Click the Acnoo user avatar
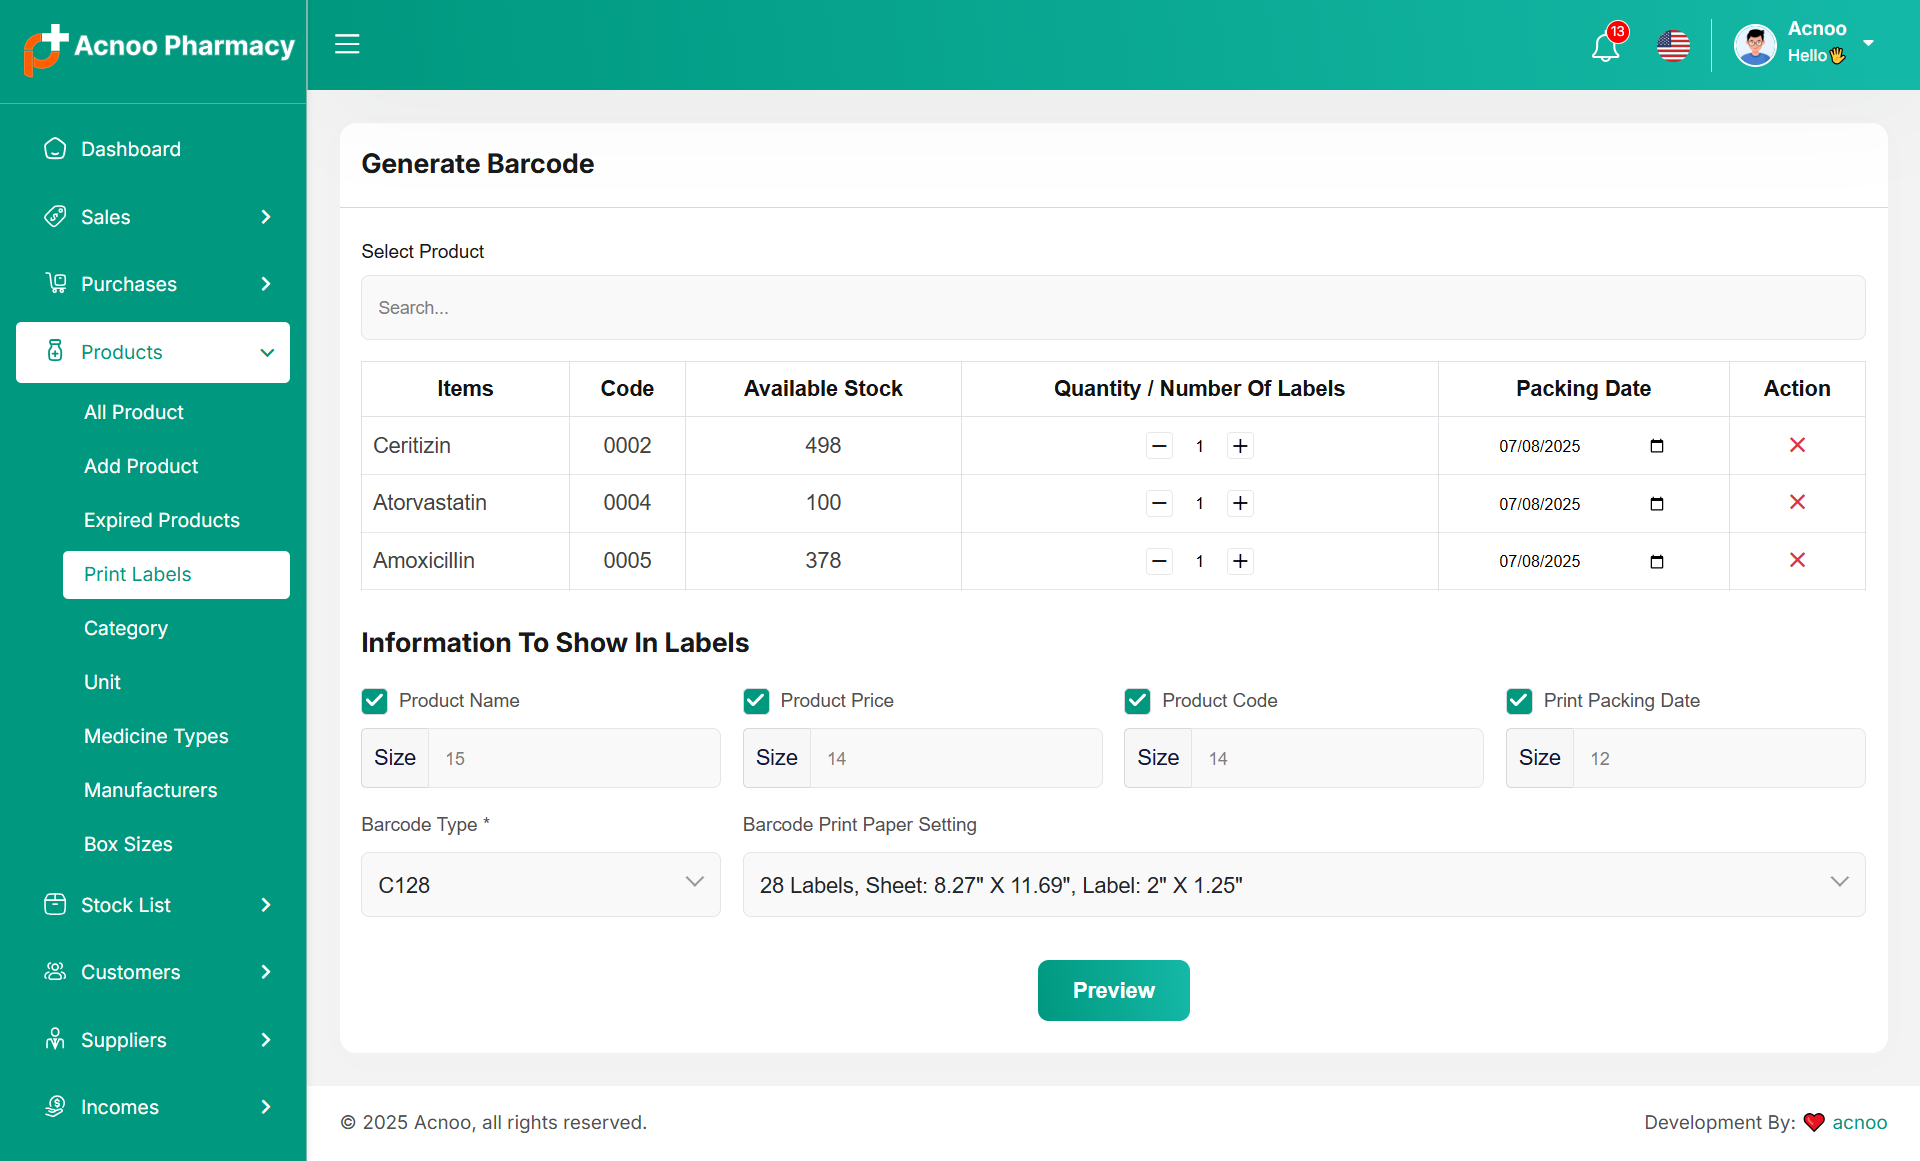Screen dimensions: 1920x1161 coord(1755,45)
